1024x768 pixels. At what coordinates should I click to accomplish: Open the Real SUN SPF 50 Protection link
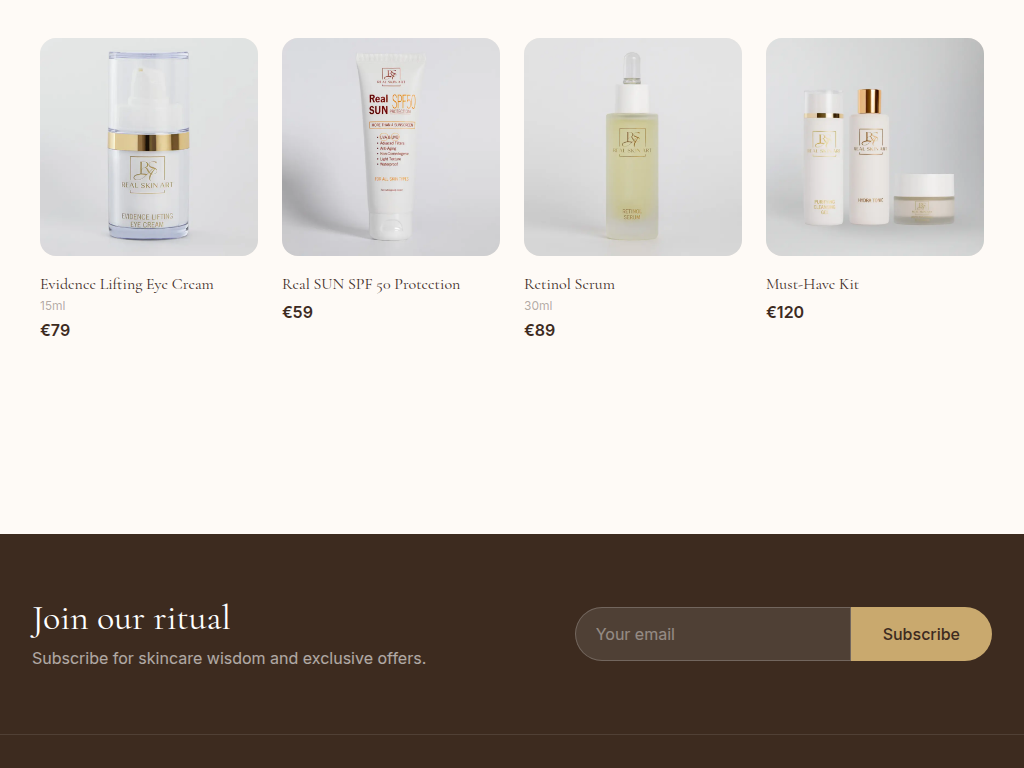[x=371, y=285]
